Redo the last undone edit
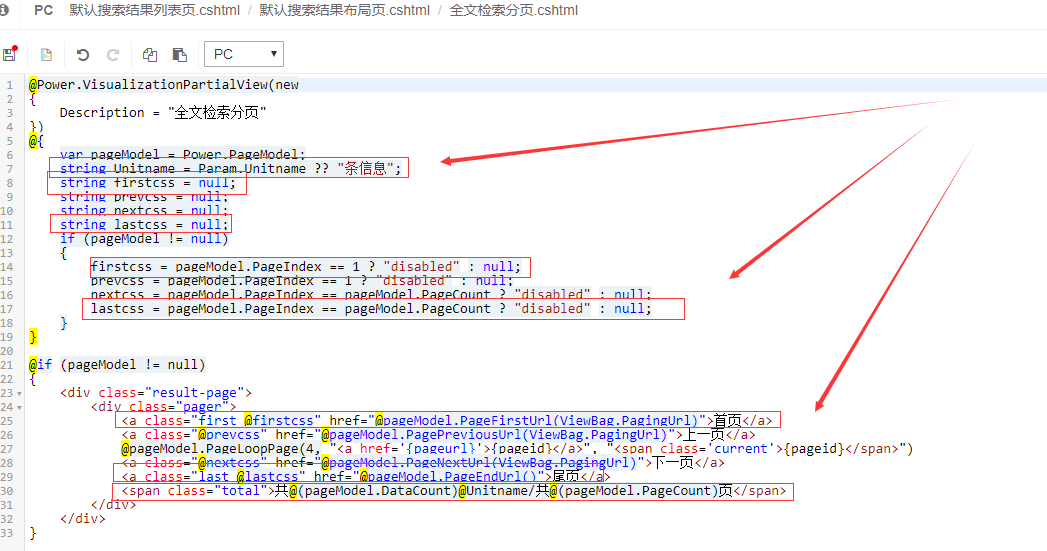1047x551 pixels. point(113,54)
